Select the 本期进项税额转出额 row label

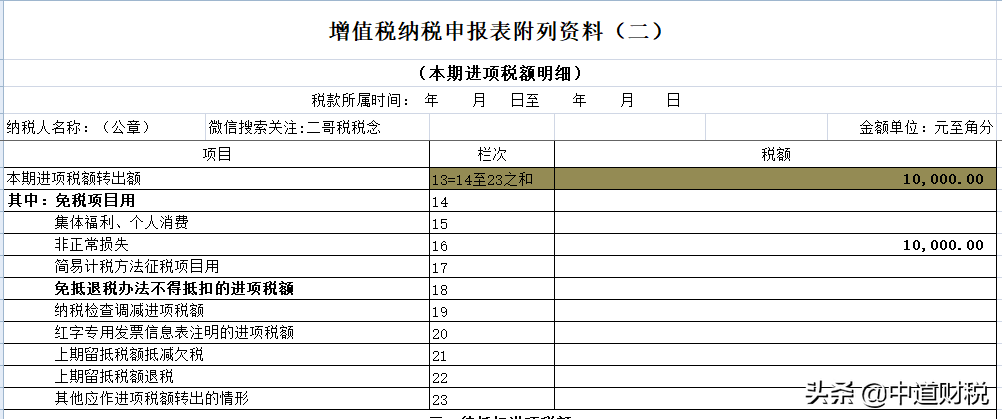point(74,178)
